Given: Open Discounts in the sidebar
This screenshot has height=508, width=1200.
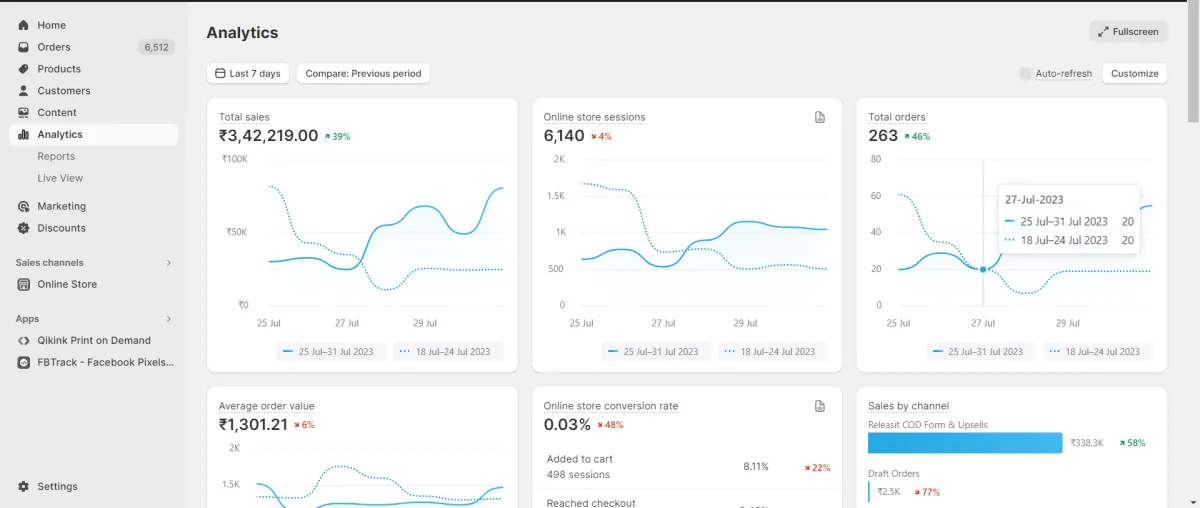Looking at the screenshot, I should point(93,228).
